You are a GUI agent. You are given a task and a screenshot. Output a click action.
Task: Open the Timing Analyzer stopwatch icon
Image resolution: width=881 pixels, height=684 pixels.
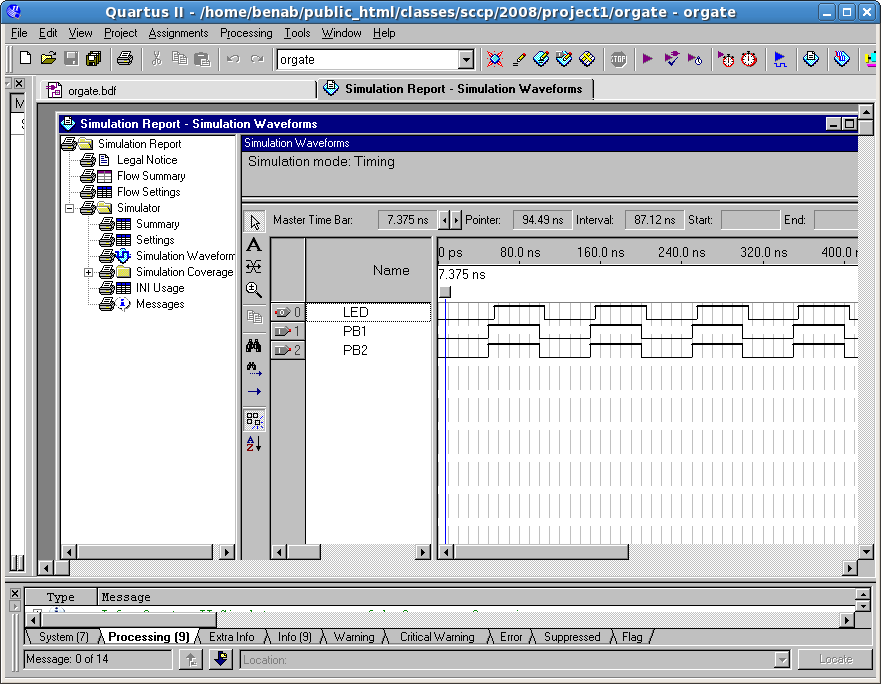click(x=748, y=59)
